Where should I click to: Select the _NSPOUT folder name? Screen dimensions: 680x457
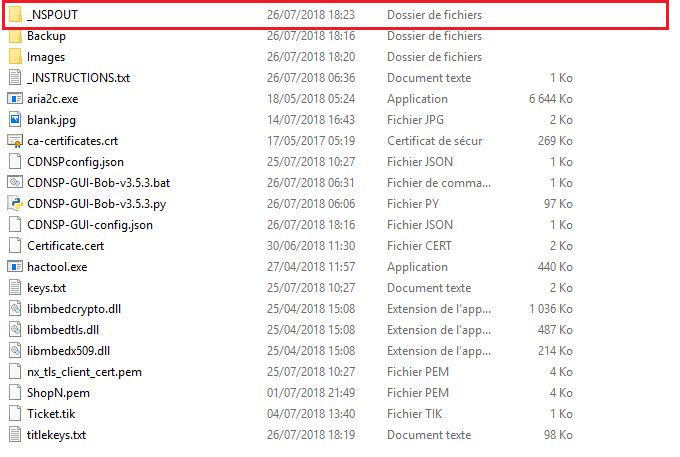[52, 15]
